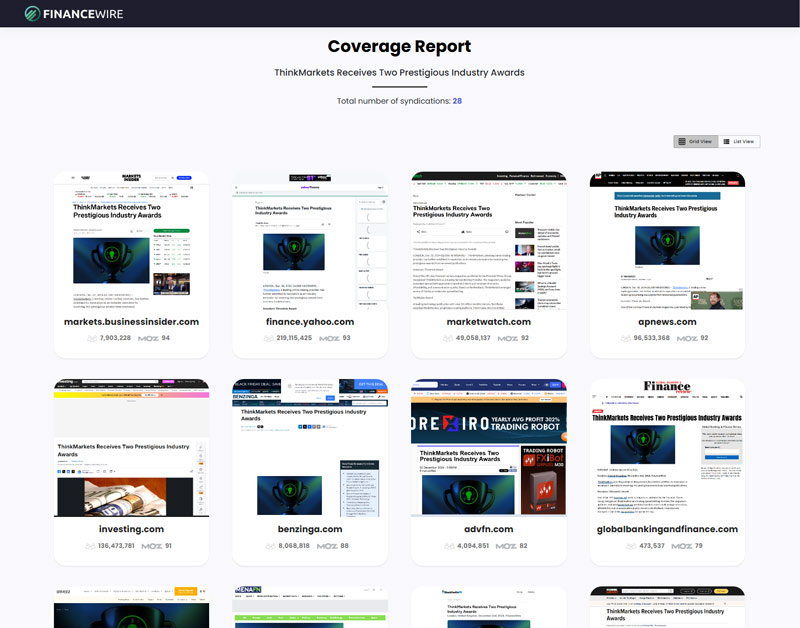Click the syndication count "28"
The height and width of the screenshot is (628, 800).
coord(457,101)
